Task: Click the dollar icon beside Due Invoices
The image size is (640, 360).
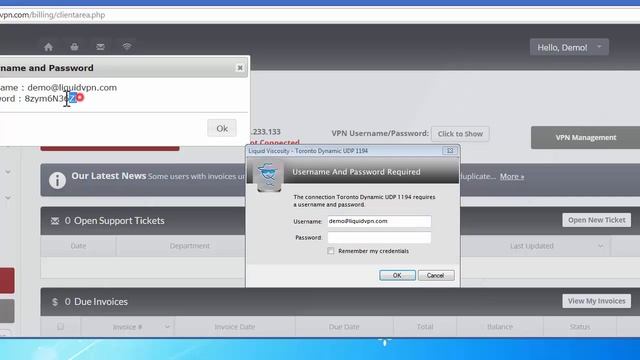Action: (x=55, y=302)
